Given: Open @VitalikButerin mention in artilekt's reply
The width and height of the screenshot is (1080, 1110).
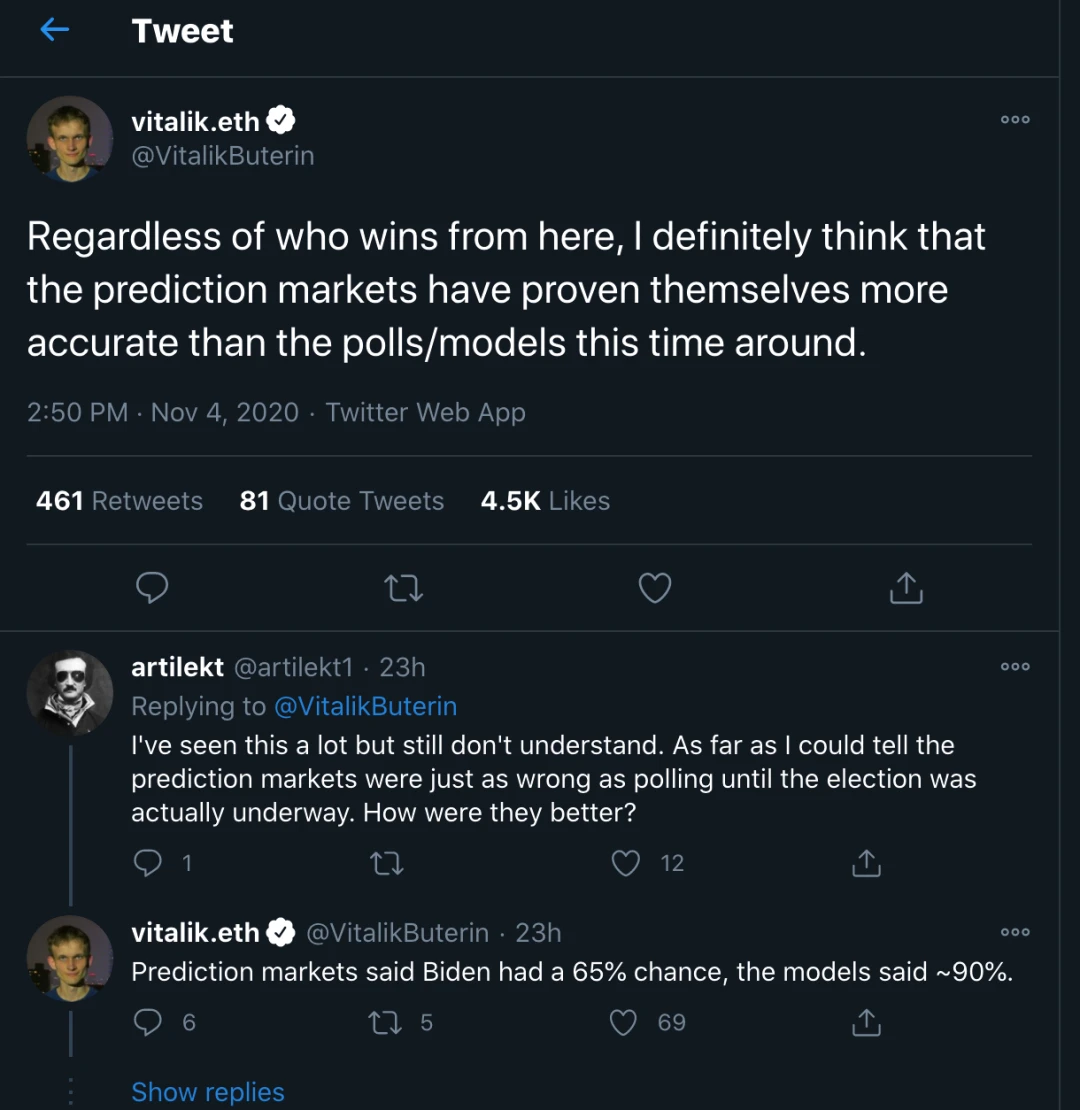Looking at the screenshot, I should [365, 706].
